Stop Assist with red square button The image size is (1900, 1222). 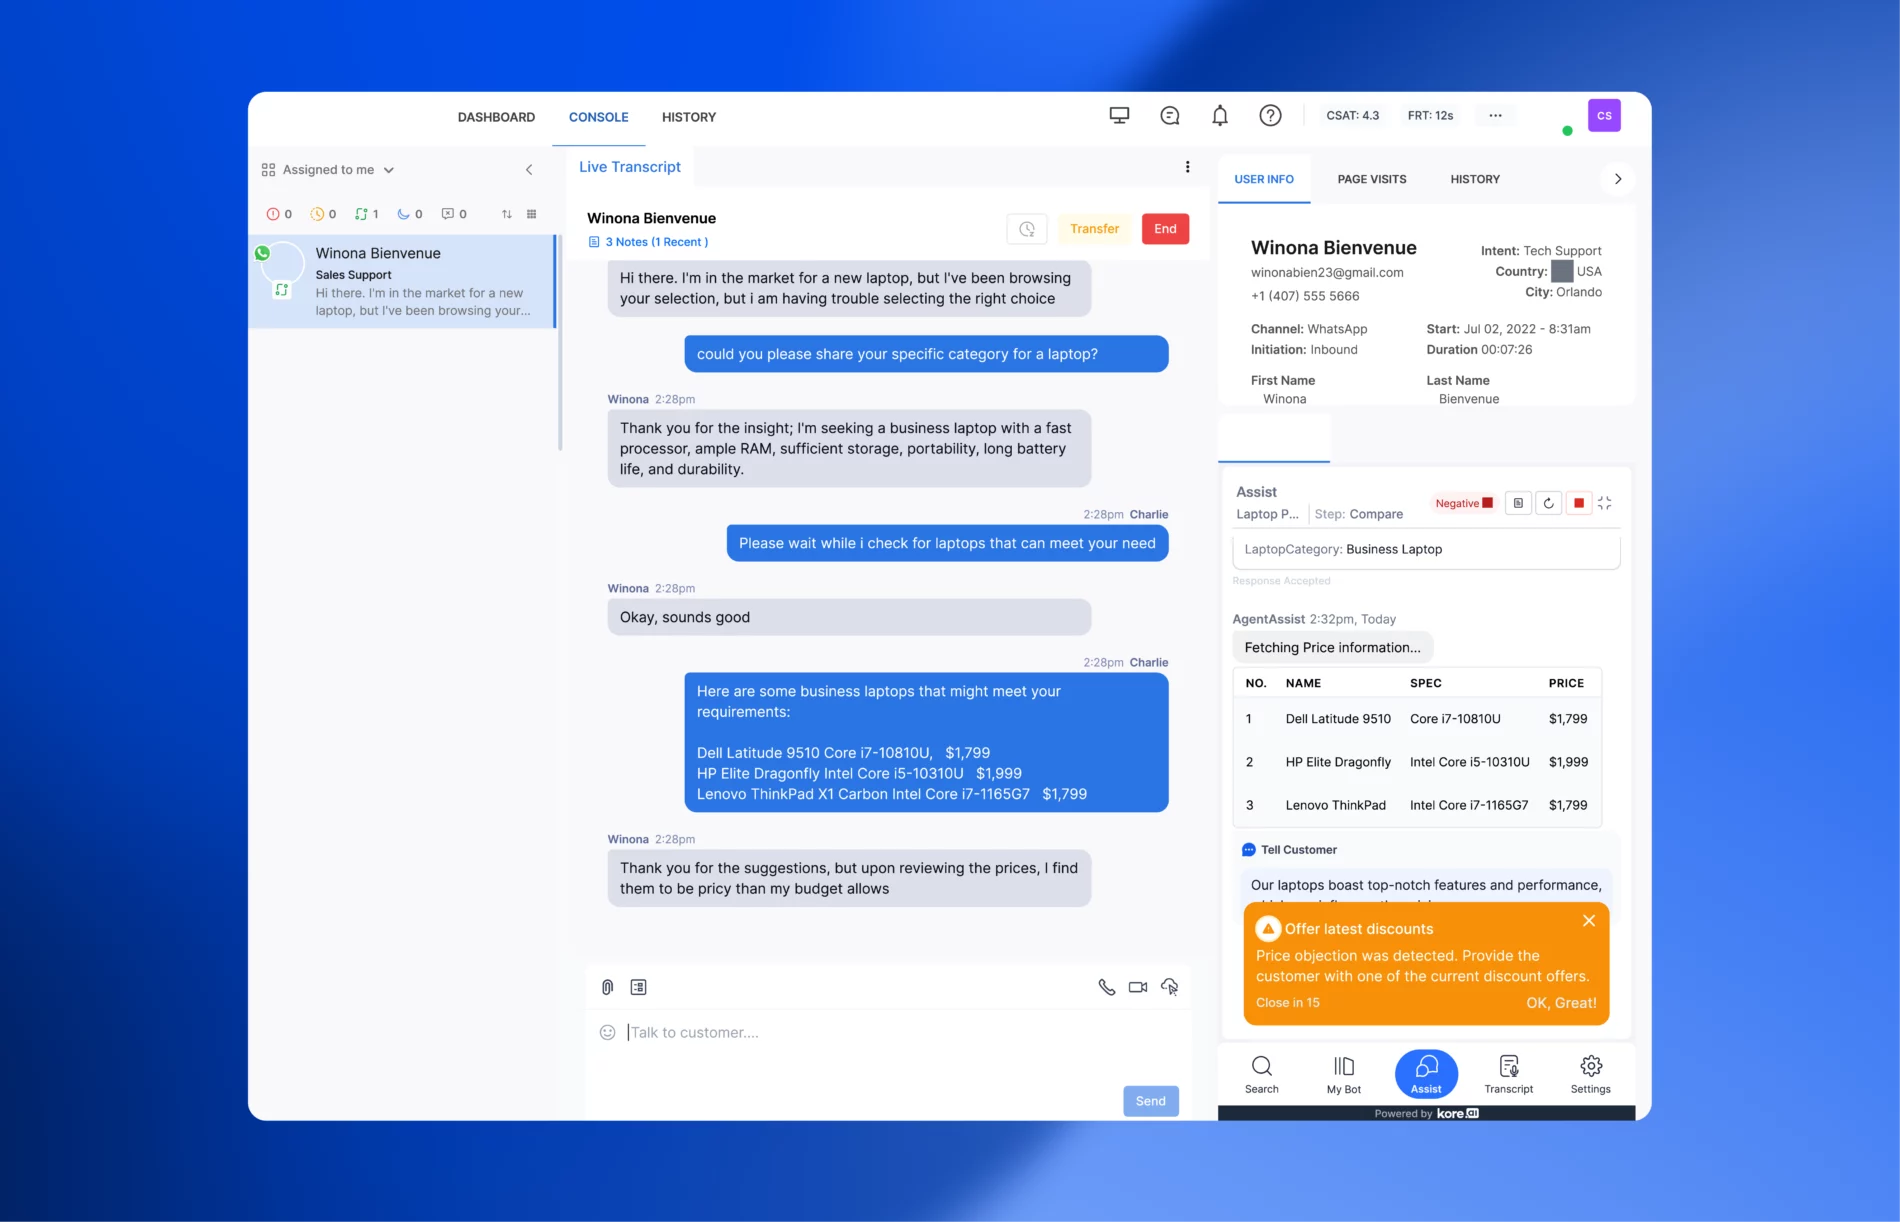coord(1579,503)
